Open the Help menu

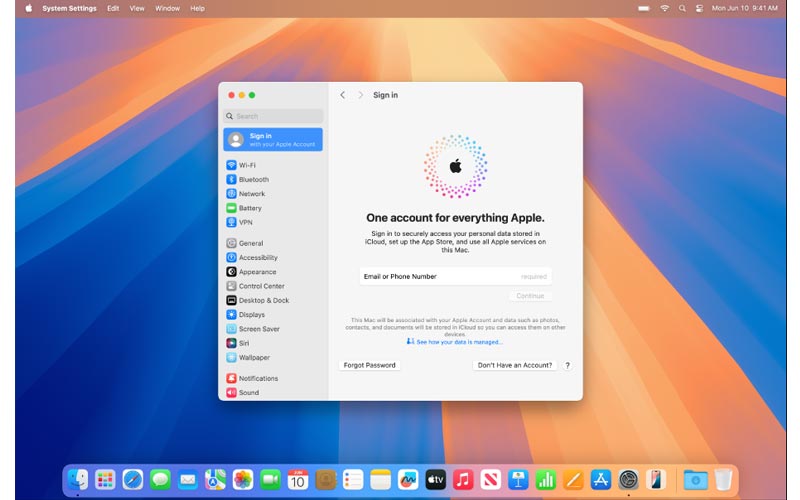click(197, 8)
